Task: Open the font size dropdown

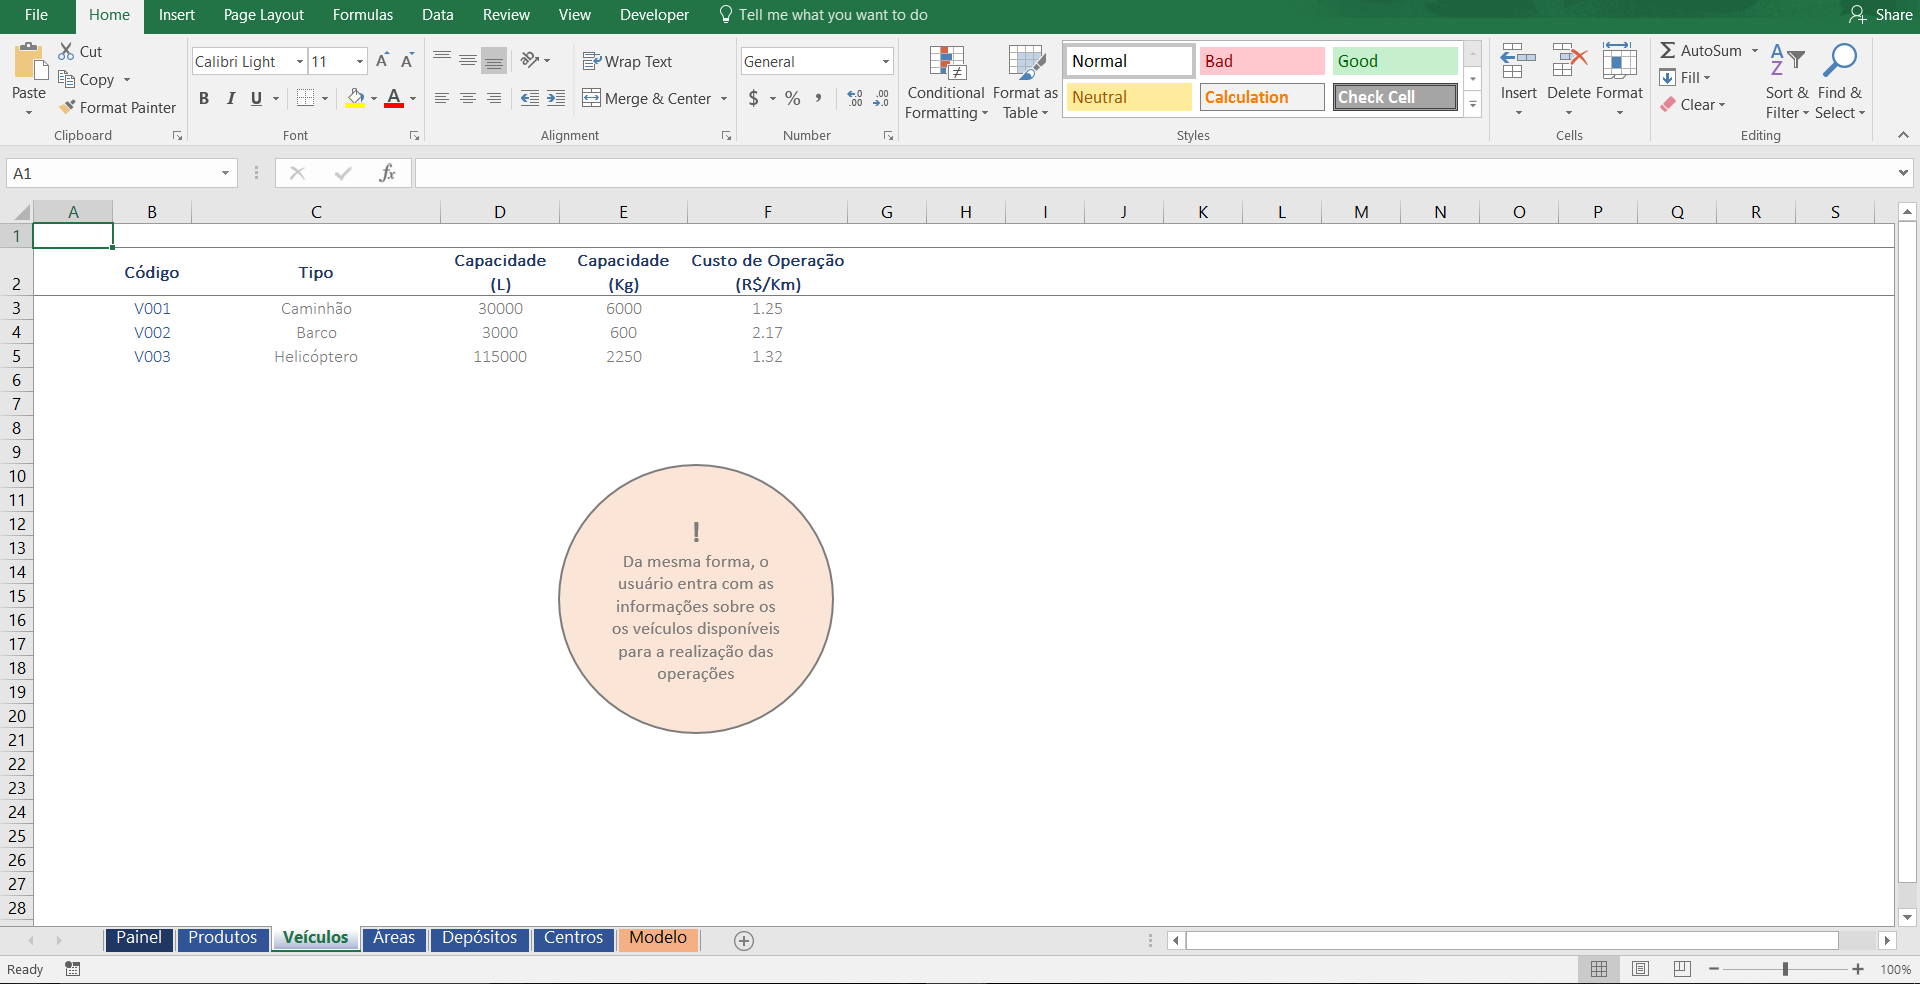Action: coord(360,61)
